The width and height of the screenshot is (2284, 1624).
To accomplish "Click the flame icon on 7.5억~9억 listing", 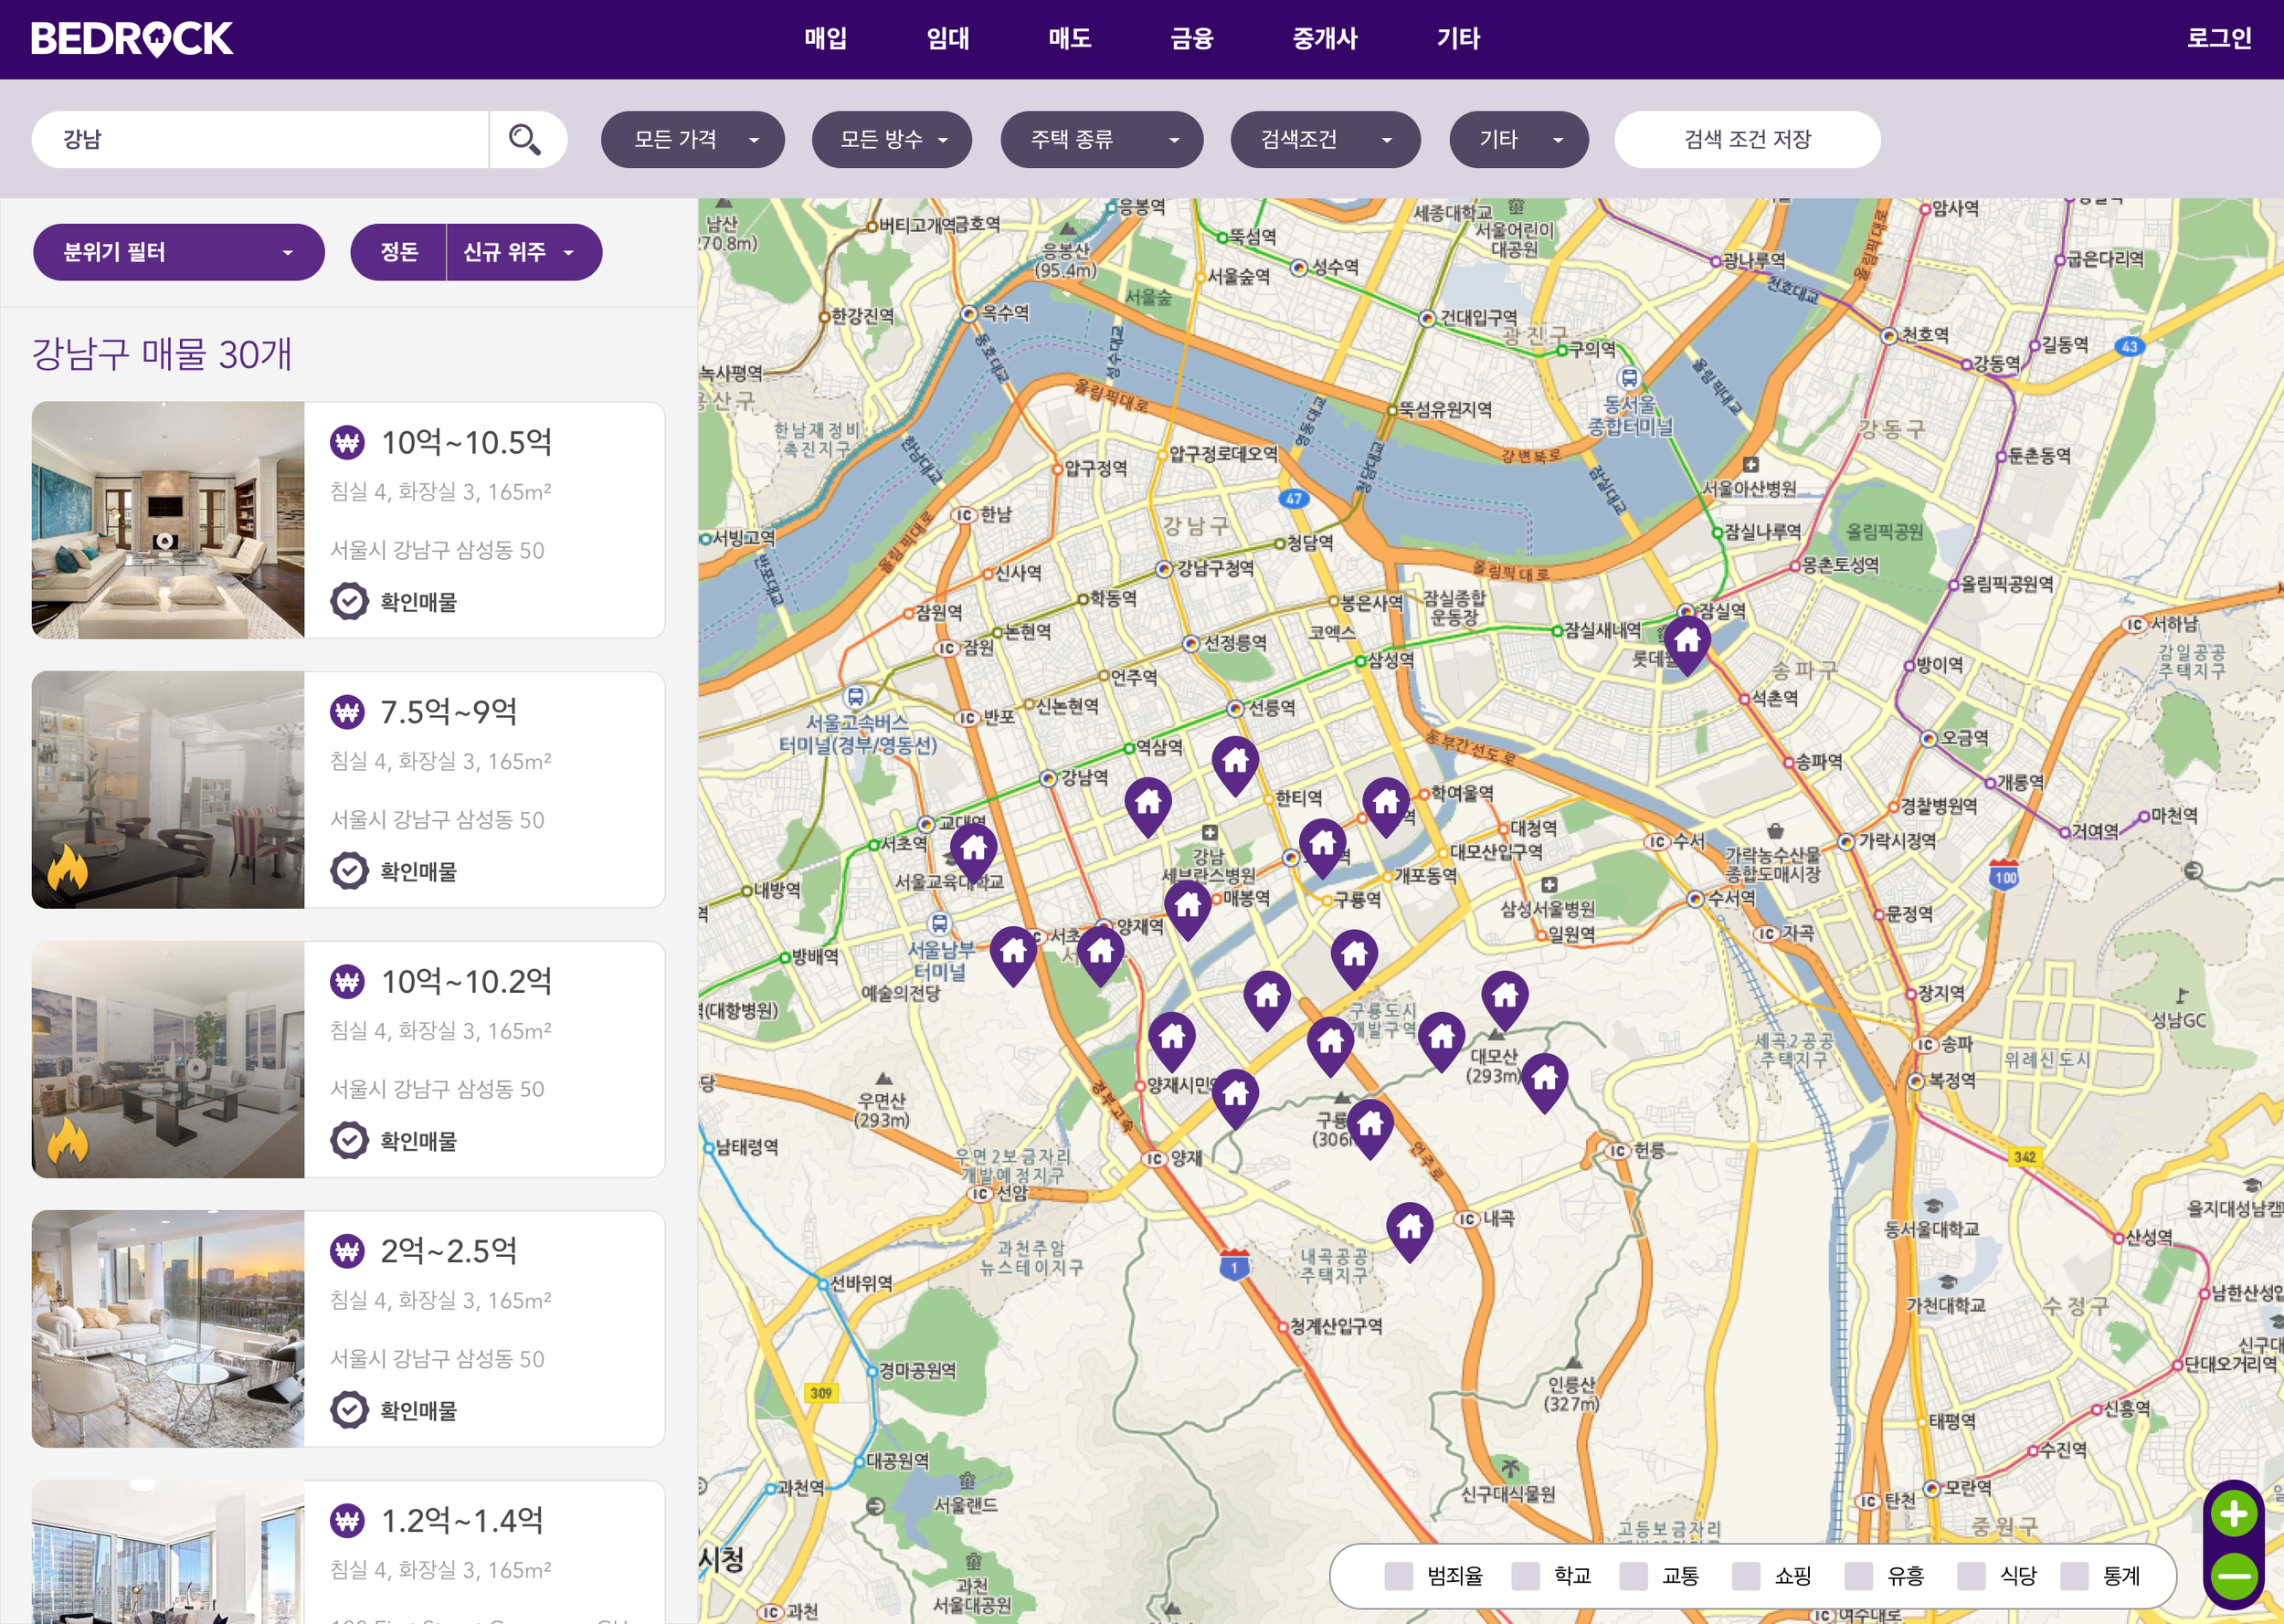I will click(68, 867).
